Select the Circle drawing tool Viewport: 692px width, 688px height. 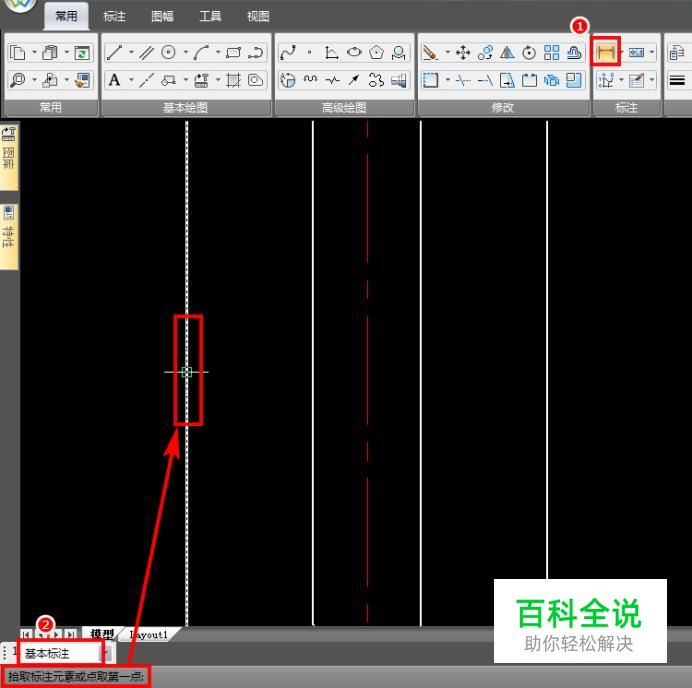tap(169, 53)
